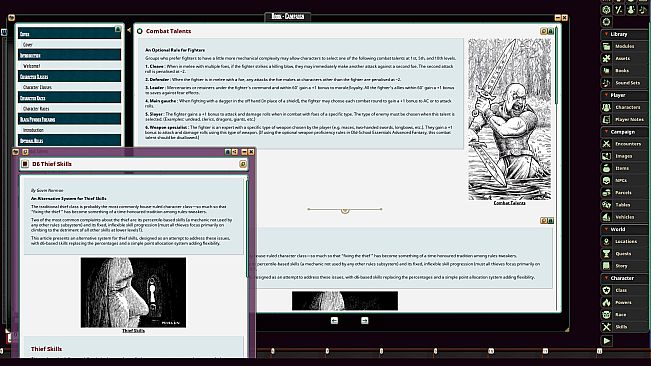Select the Welcome! page in book index
The image size is (651, 366).
(x=69, y=66)
